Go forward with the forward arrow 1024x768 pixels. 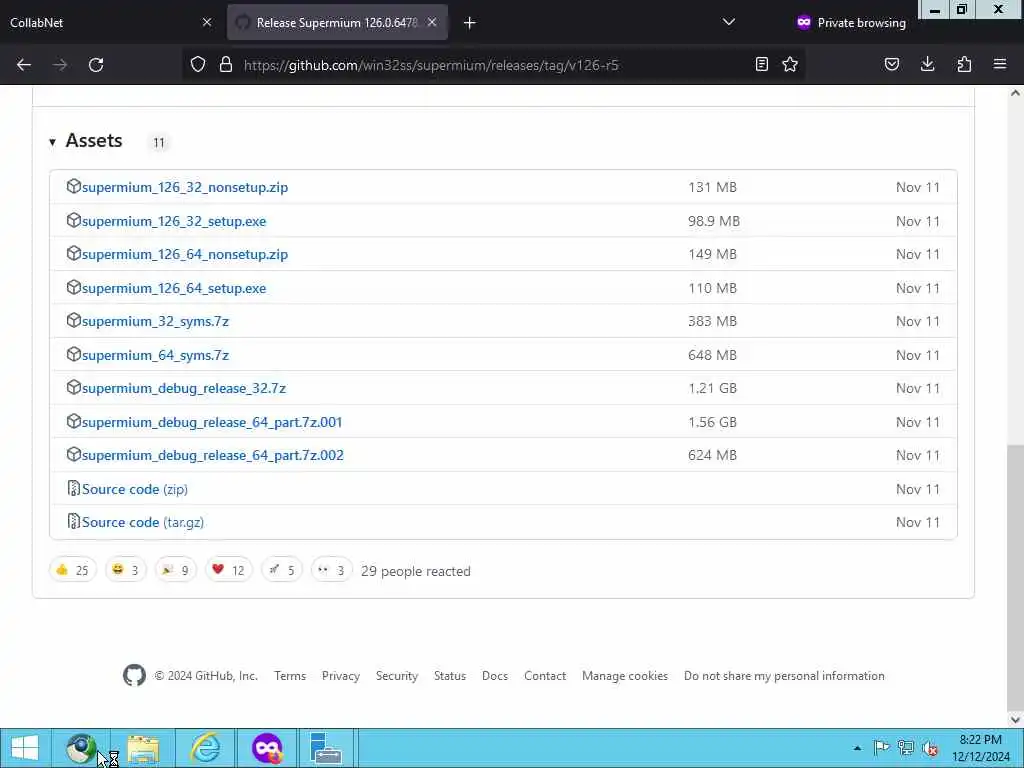60,65
